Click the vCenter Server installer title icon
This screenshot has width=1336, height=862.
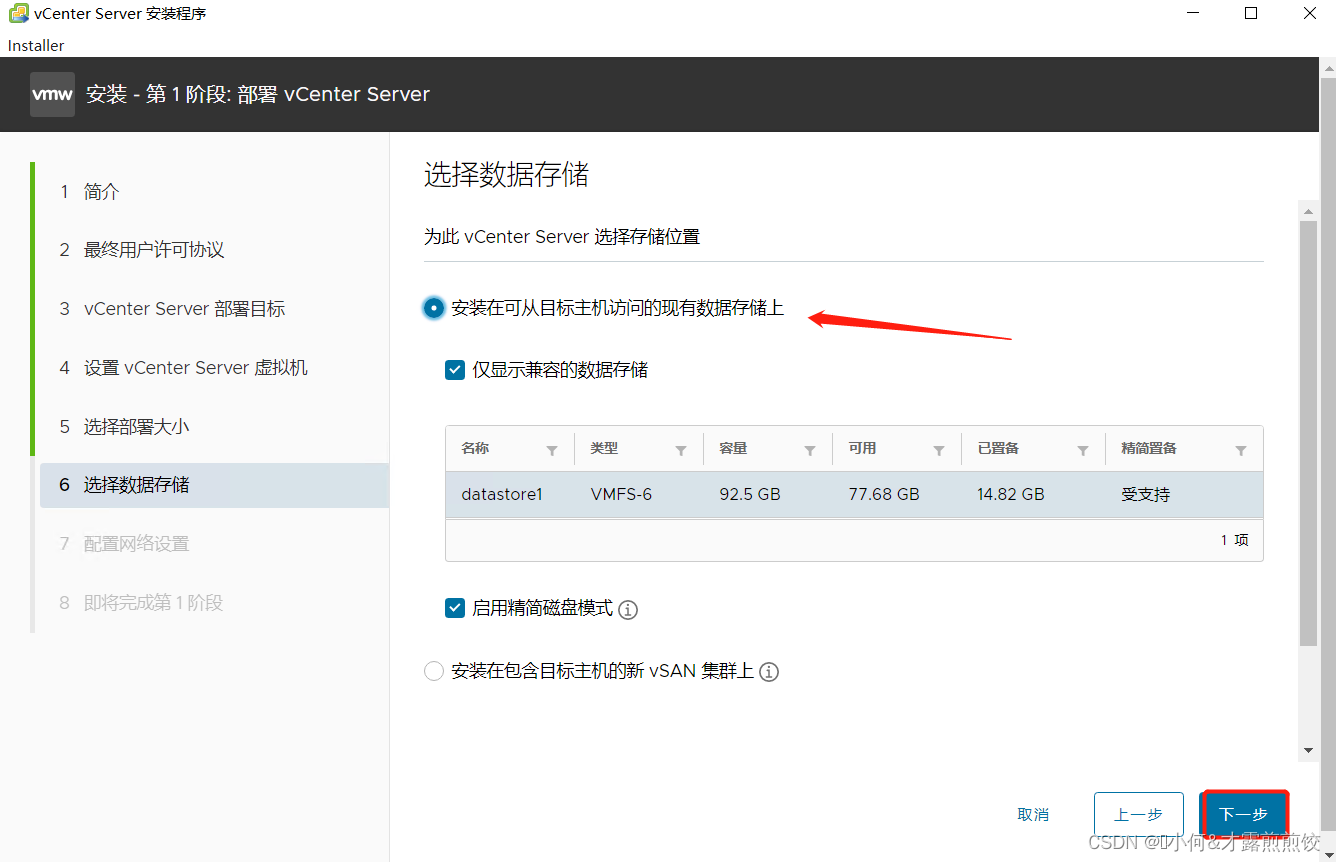click(x=19, y=15)
